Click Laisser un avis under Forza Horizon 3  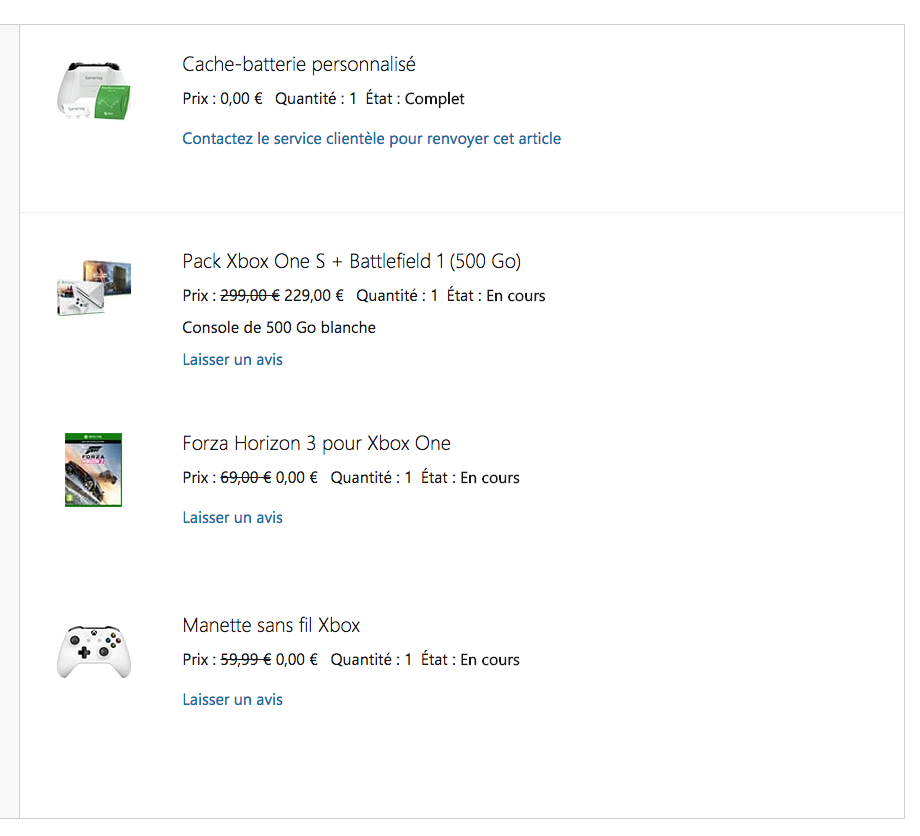click(232, 517)
